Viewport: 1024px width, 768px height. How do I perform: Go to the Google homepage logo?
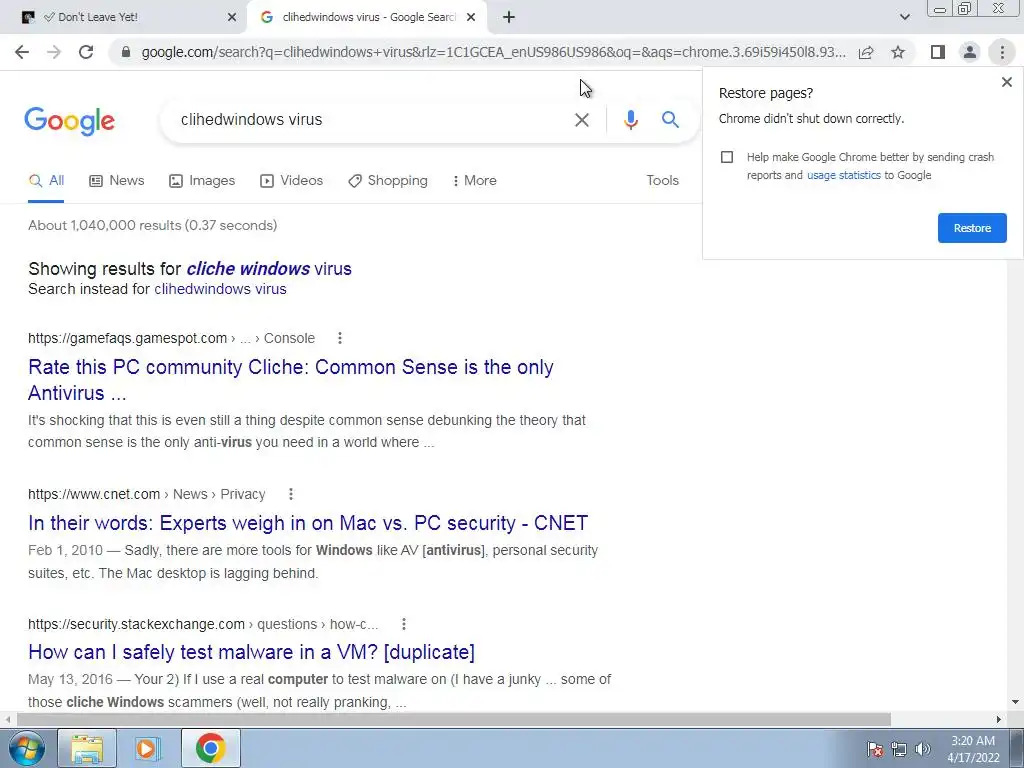69,121
